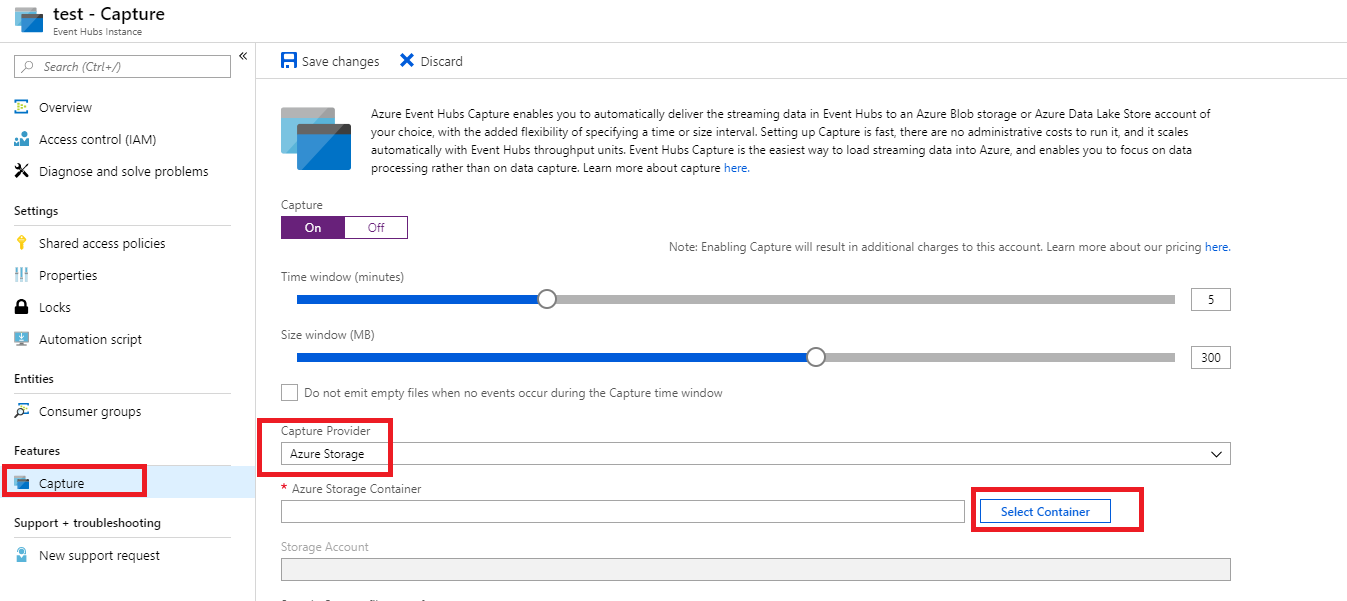Collapse the sidebar with double chevron
1347x601 pixels.
(x=243, y=56)
